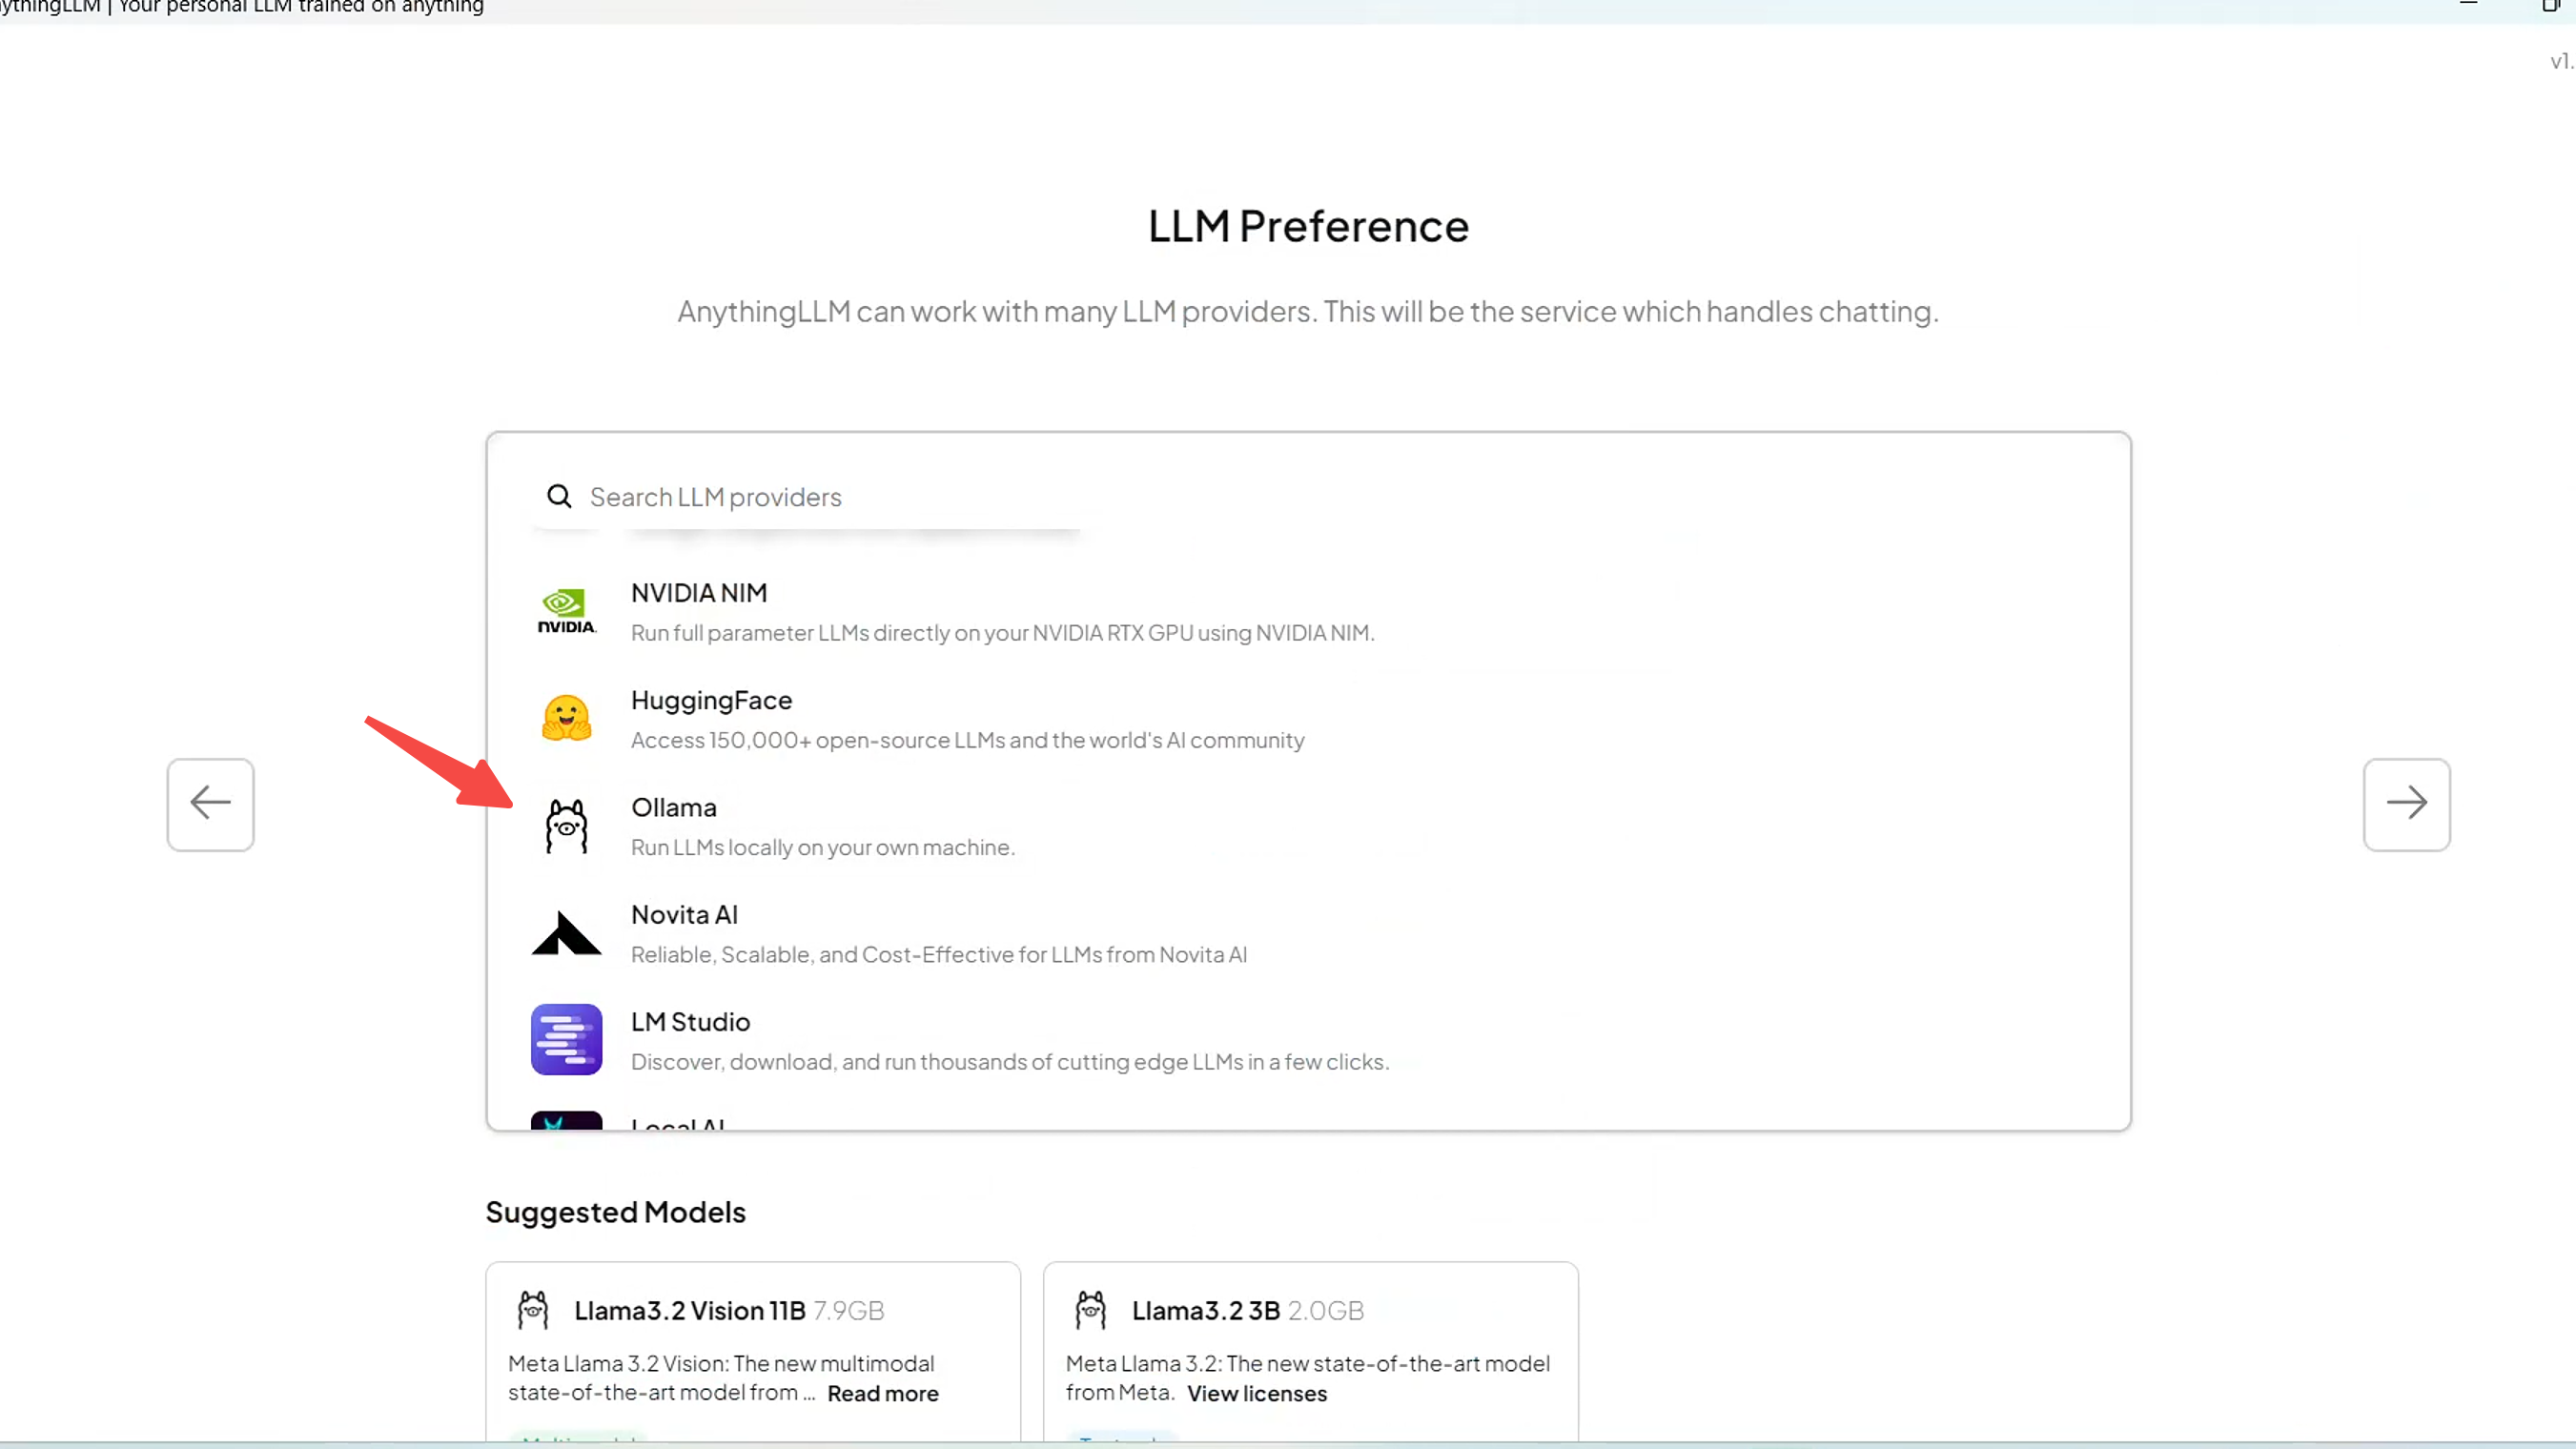Click the Ollama llama icon in the provider list

566,826
